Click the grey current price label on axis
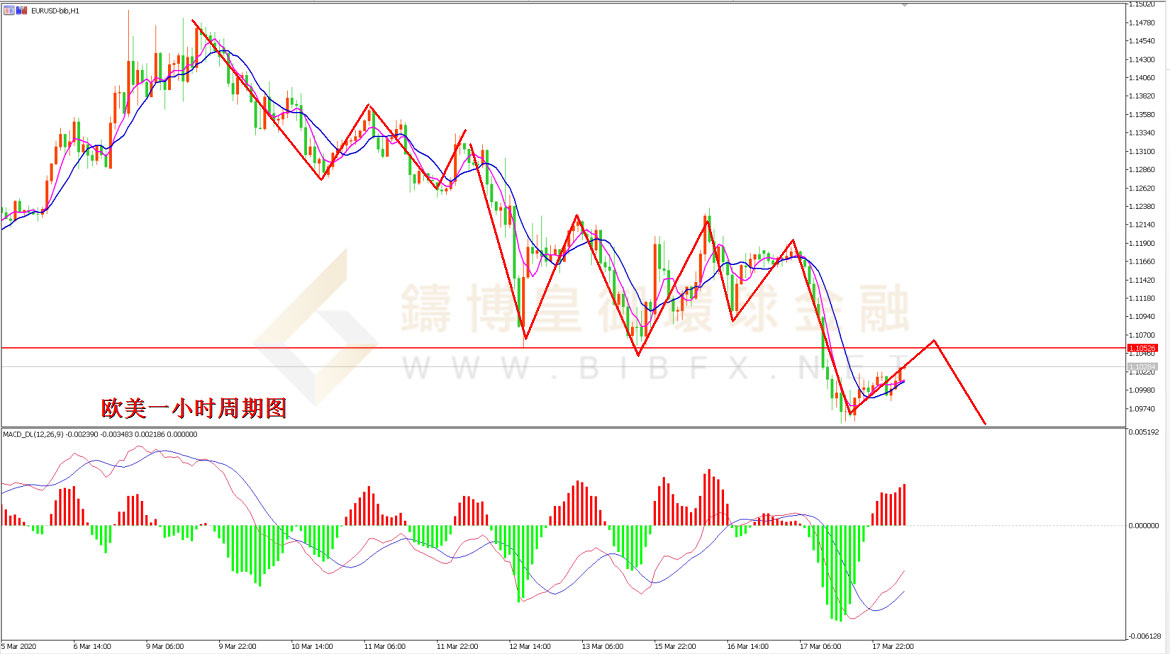Screen dimensions: 1170x654 [1142, 367]
